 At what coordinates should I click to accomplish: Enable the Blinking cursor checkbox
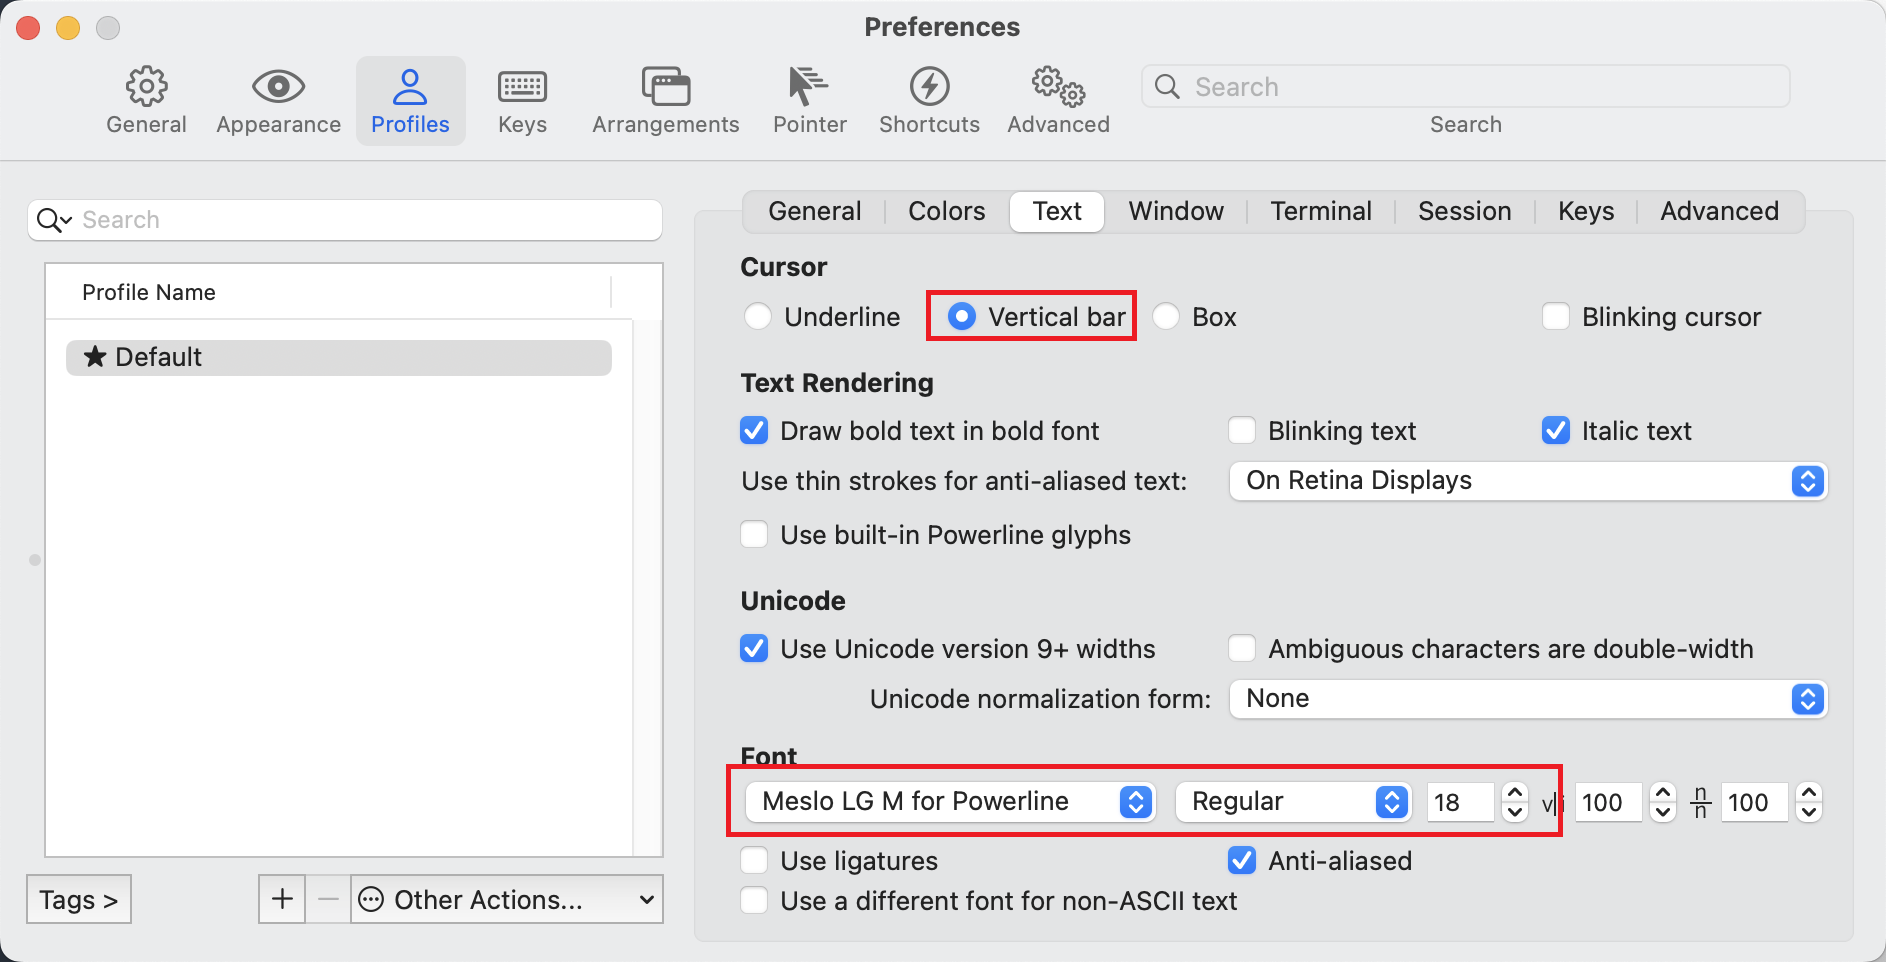1556,317
